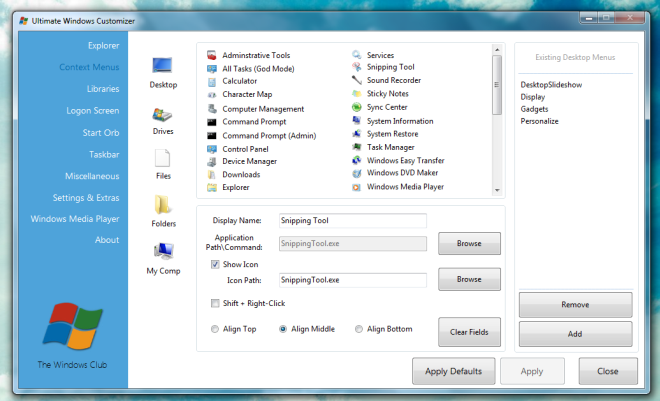
Task: Click the System Information icon
Action: coord(357,121)
